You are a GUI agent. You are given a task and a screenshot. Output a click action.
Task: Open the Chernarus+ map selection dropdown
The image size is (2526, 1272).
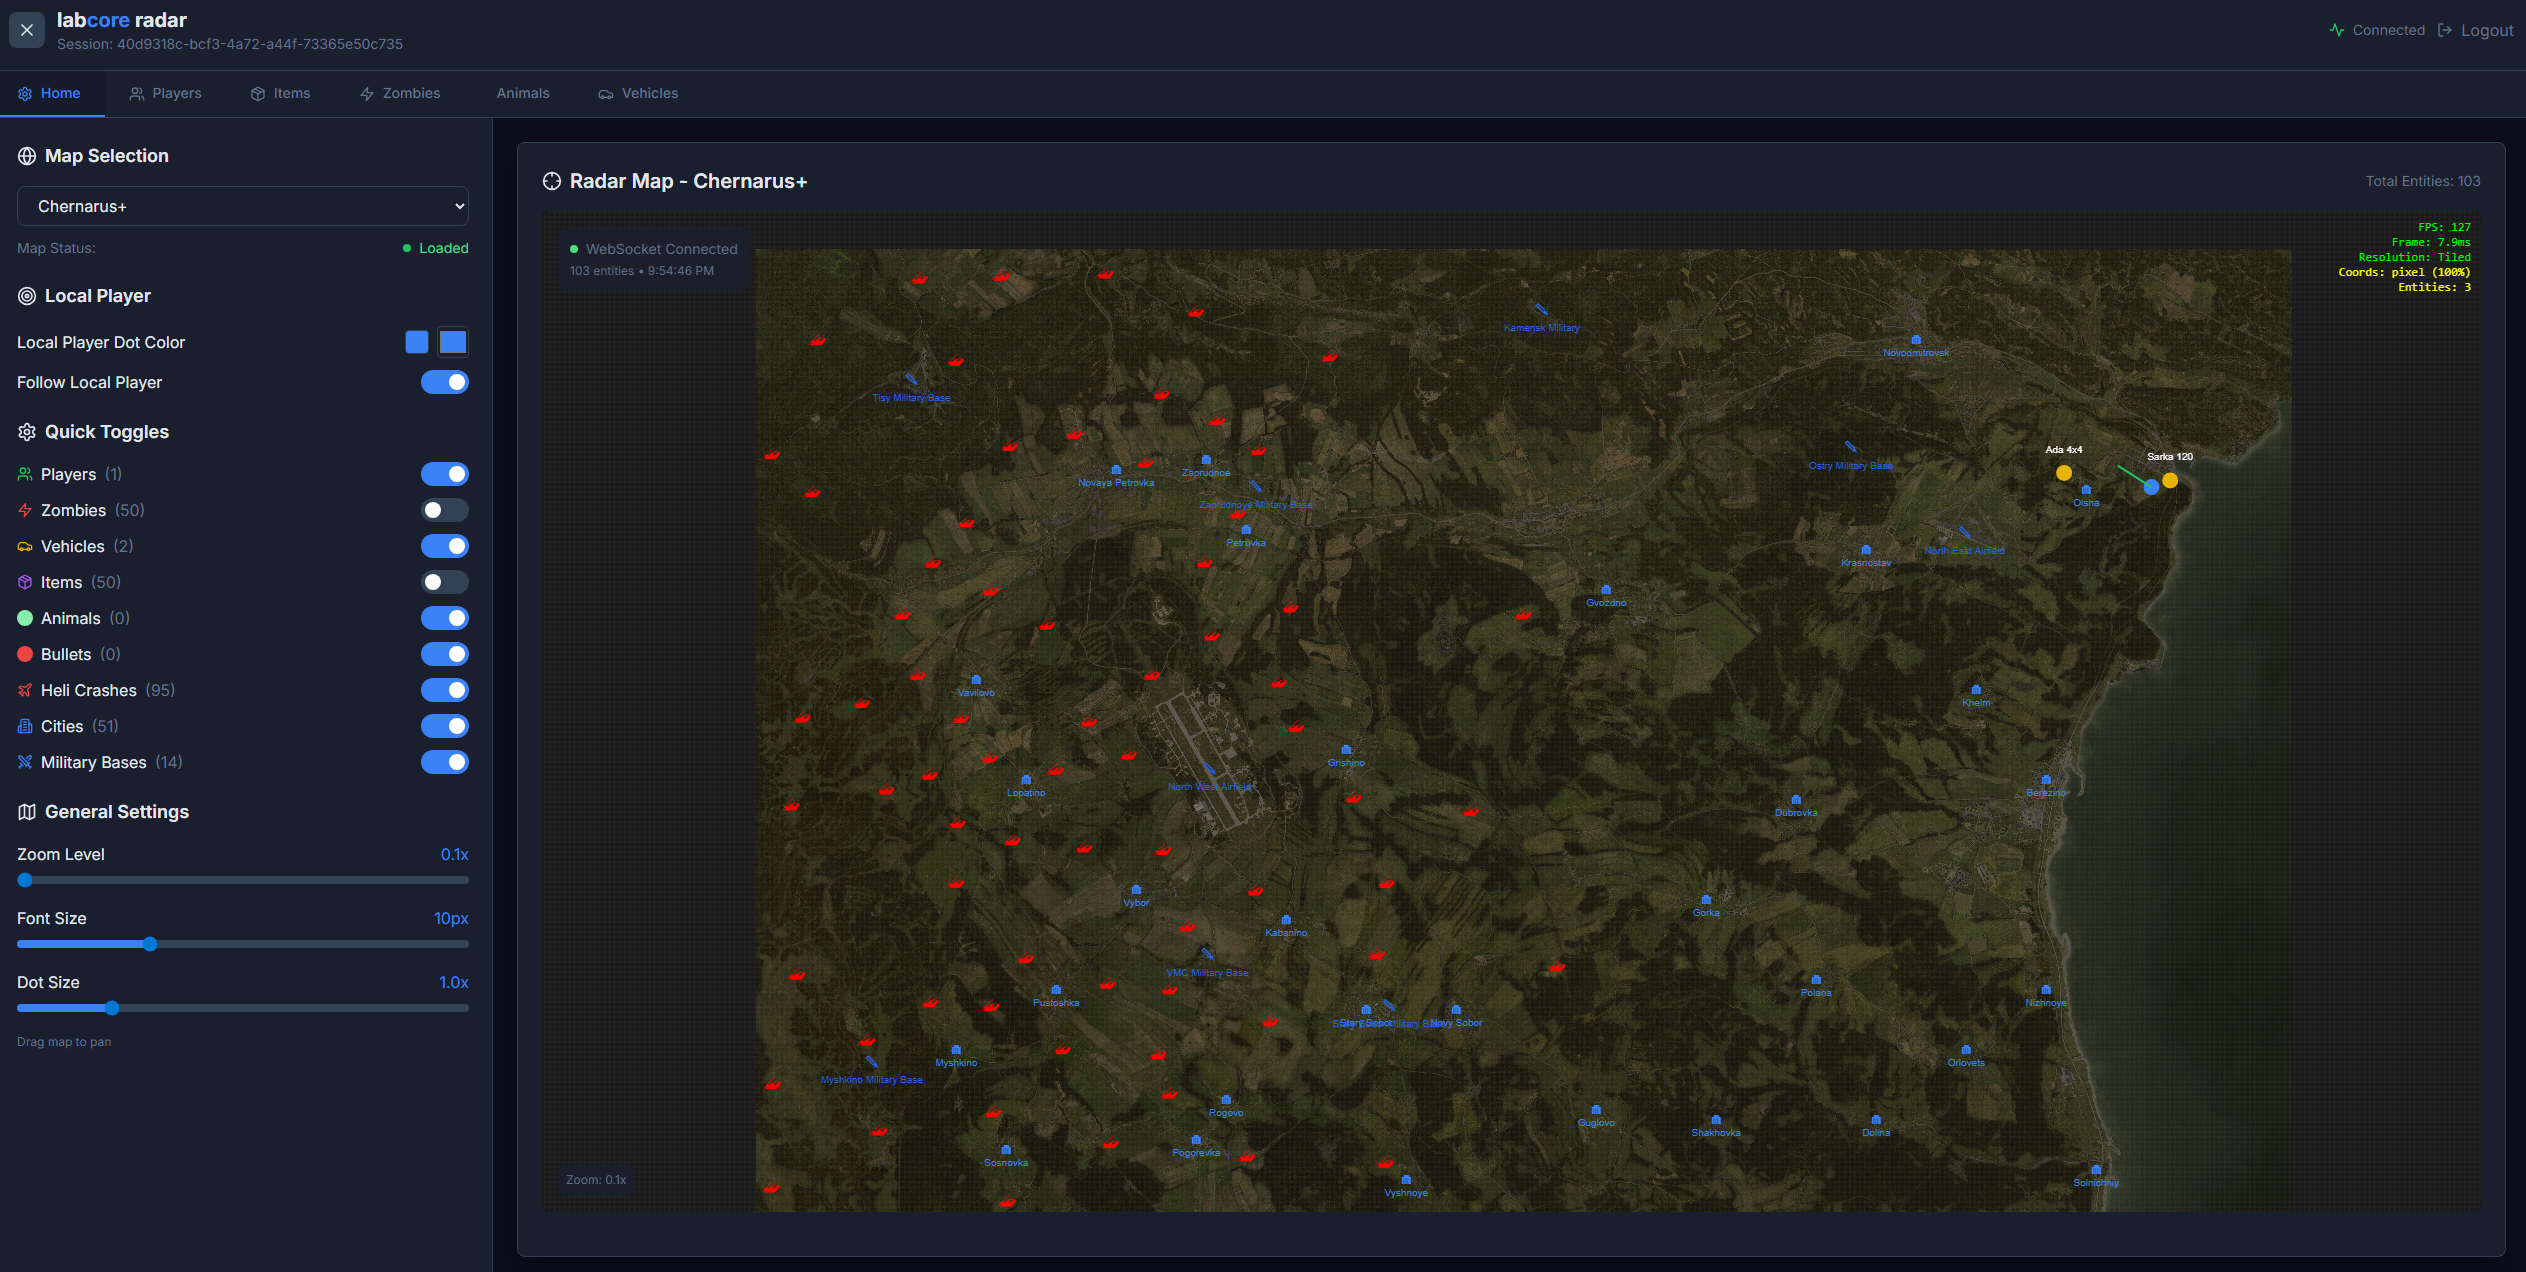pos(242,206)
